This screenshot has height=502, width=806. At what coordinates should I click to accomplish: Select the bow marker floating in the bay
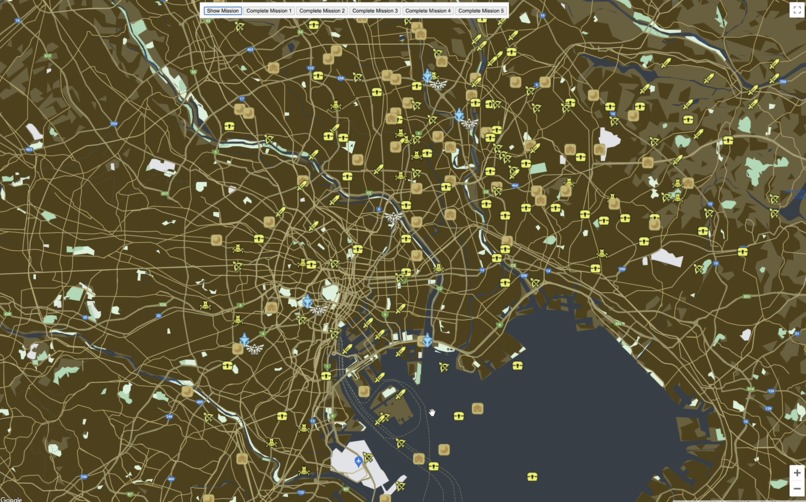pos(443,366)
